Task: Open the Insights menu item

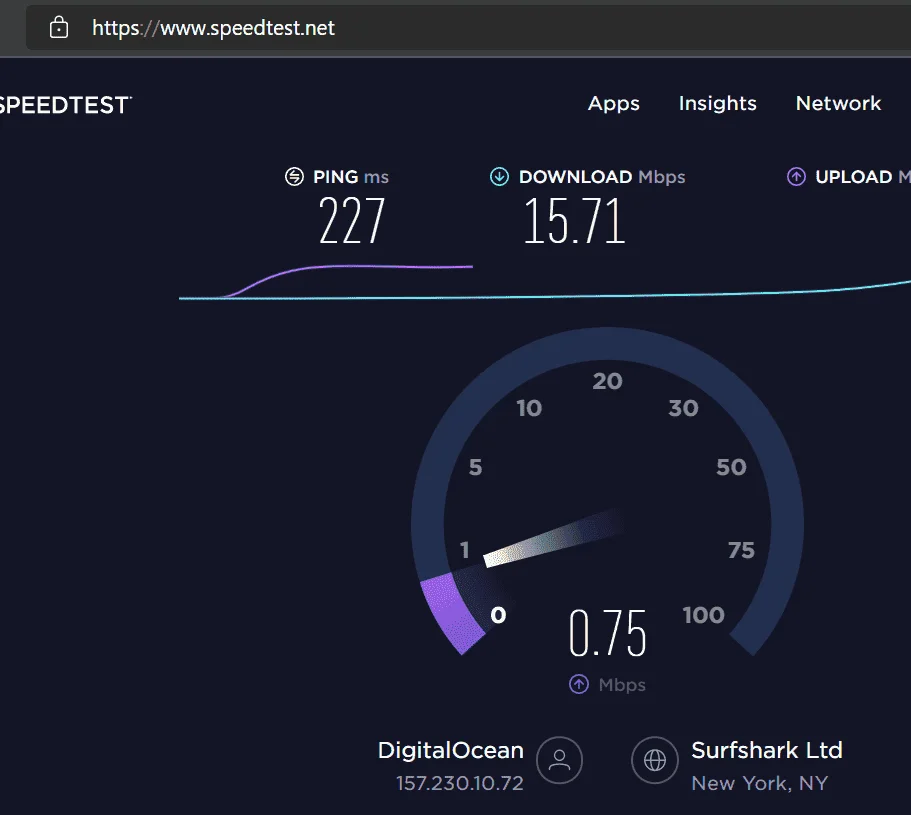Action: [718, 103]
